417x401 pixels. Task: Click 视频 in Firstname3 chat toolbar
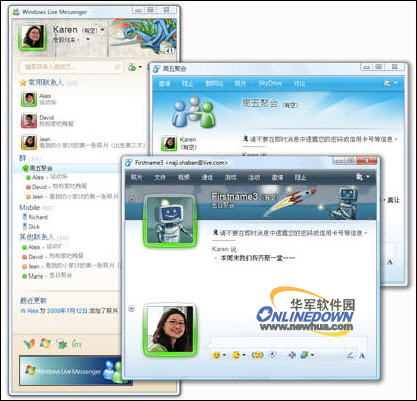[183, 178]
